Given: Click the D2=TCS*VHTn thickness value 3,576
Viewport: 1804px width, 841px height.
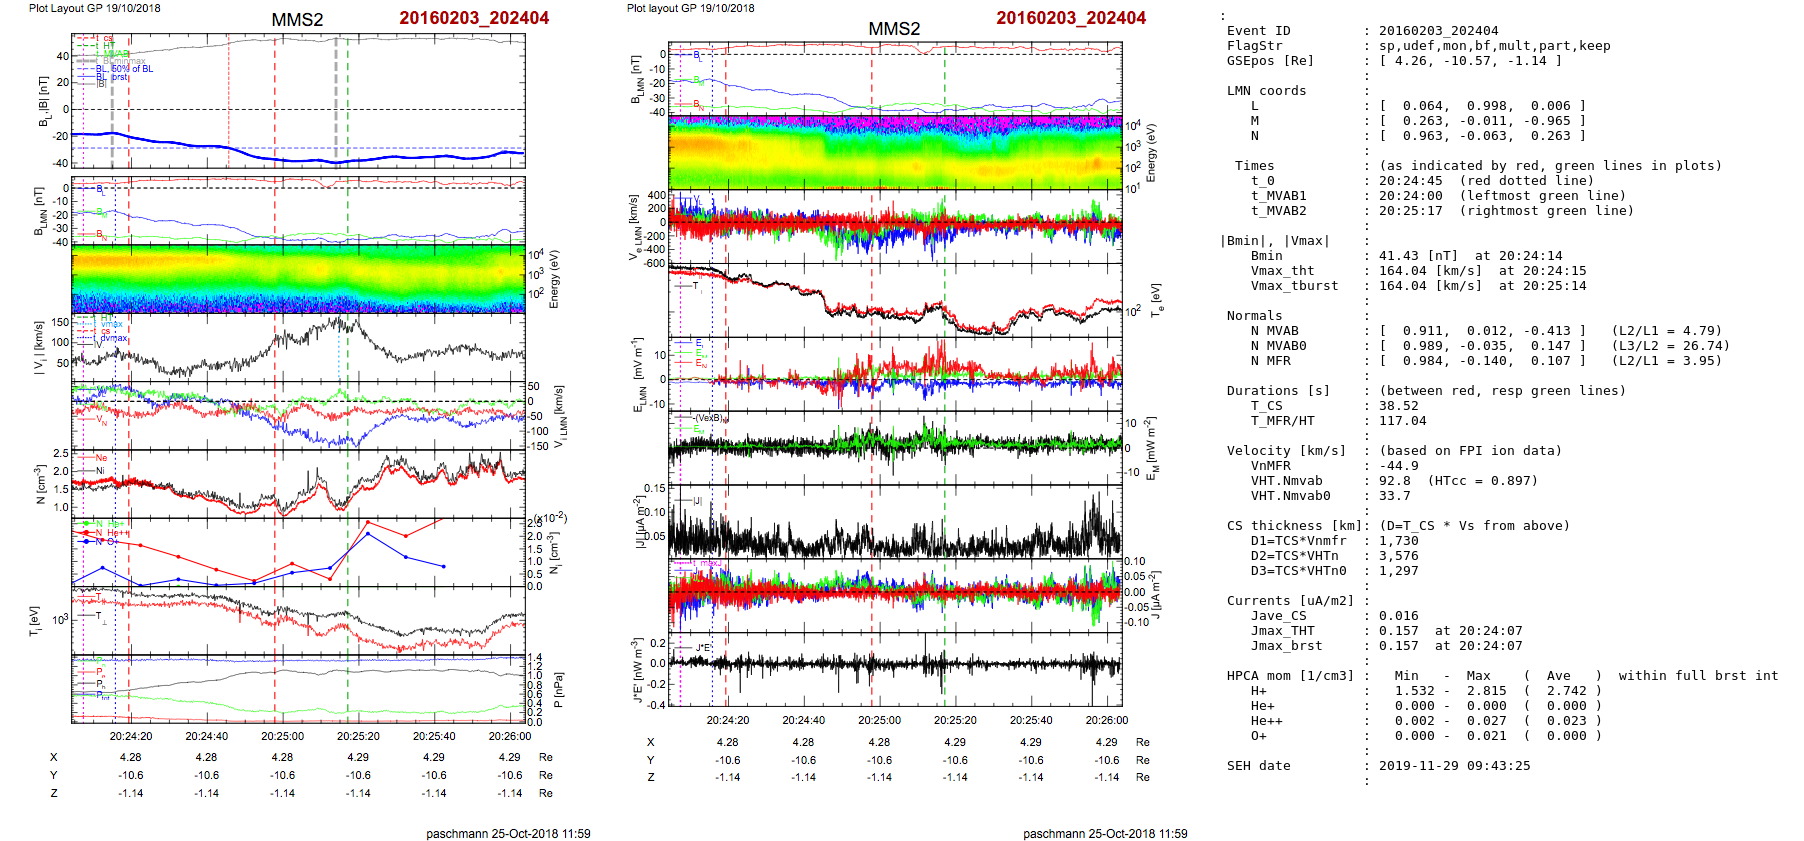Looking at the screenshot, I should (1398, 556).
